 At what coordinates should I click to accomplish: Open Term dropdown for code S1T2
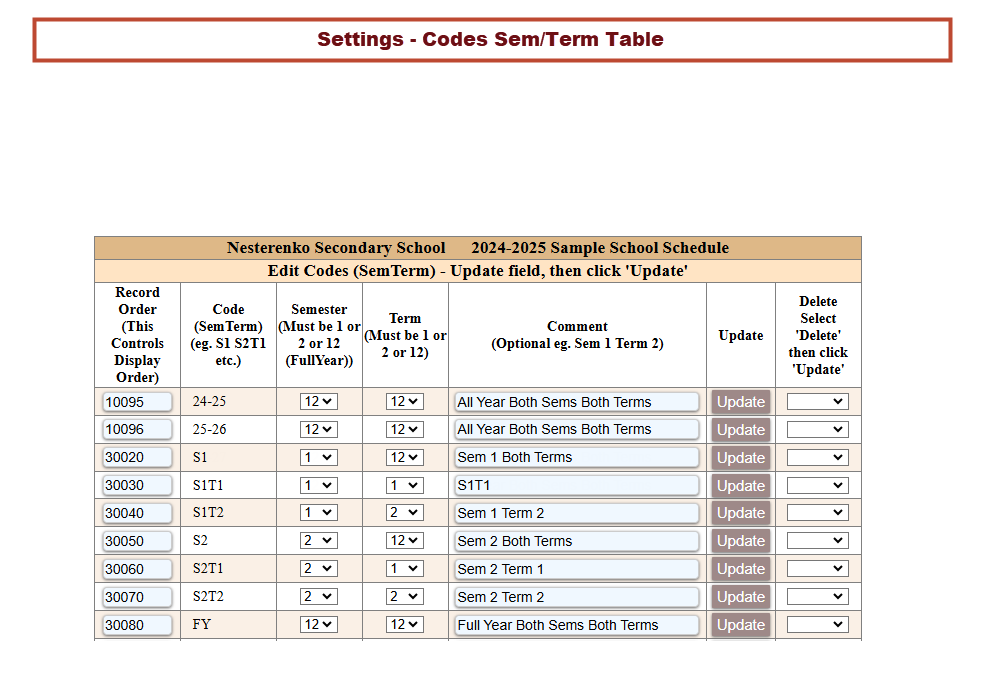point(405,513)
